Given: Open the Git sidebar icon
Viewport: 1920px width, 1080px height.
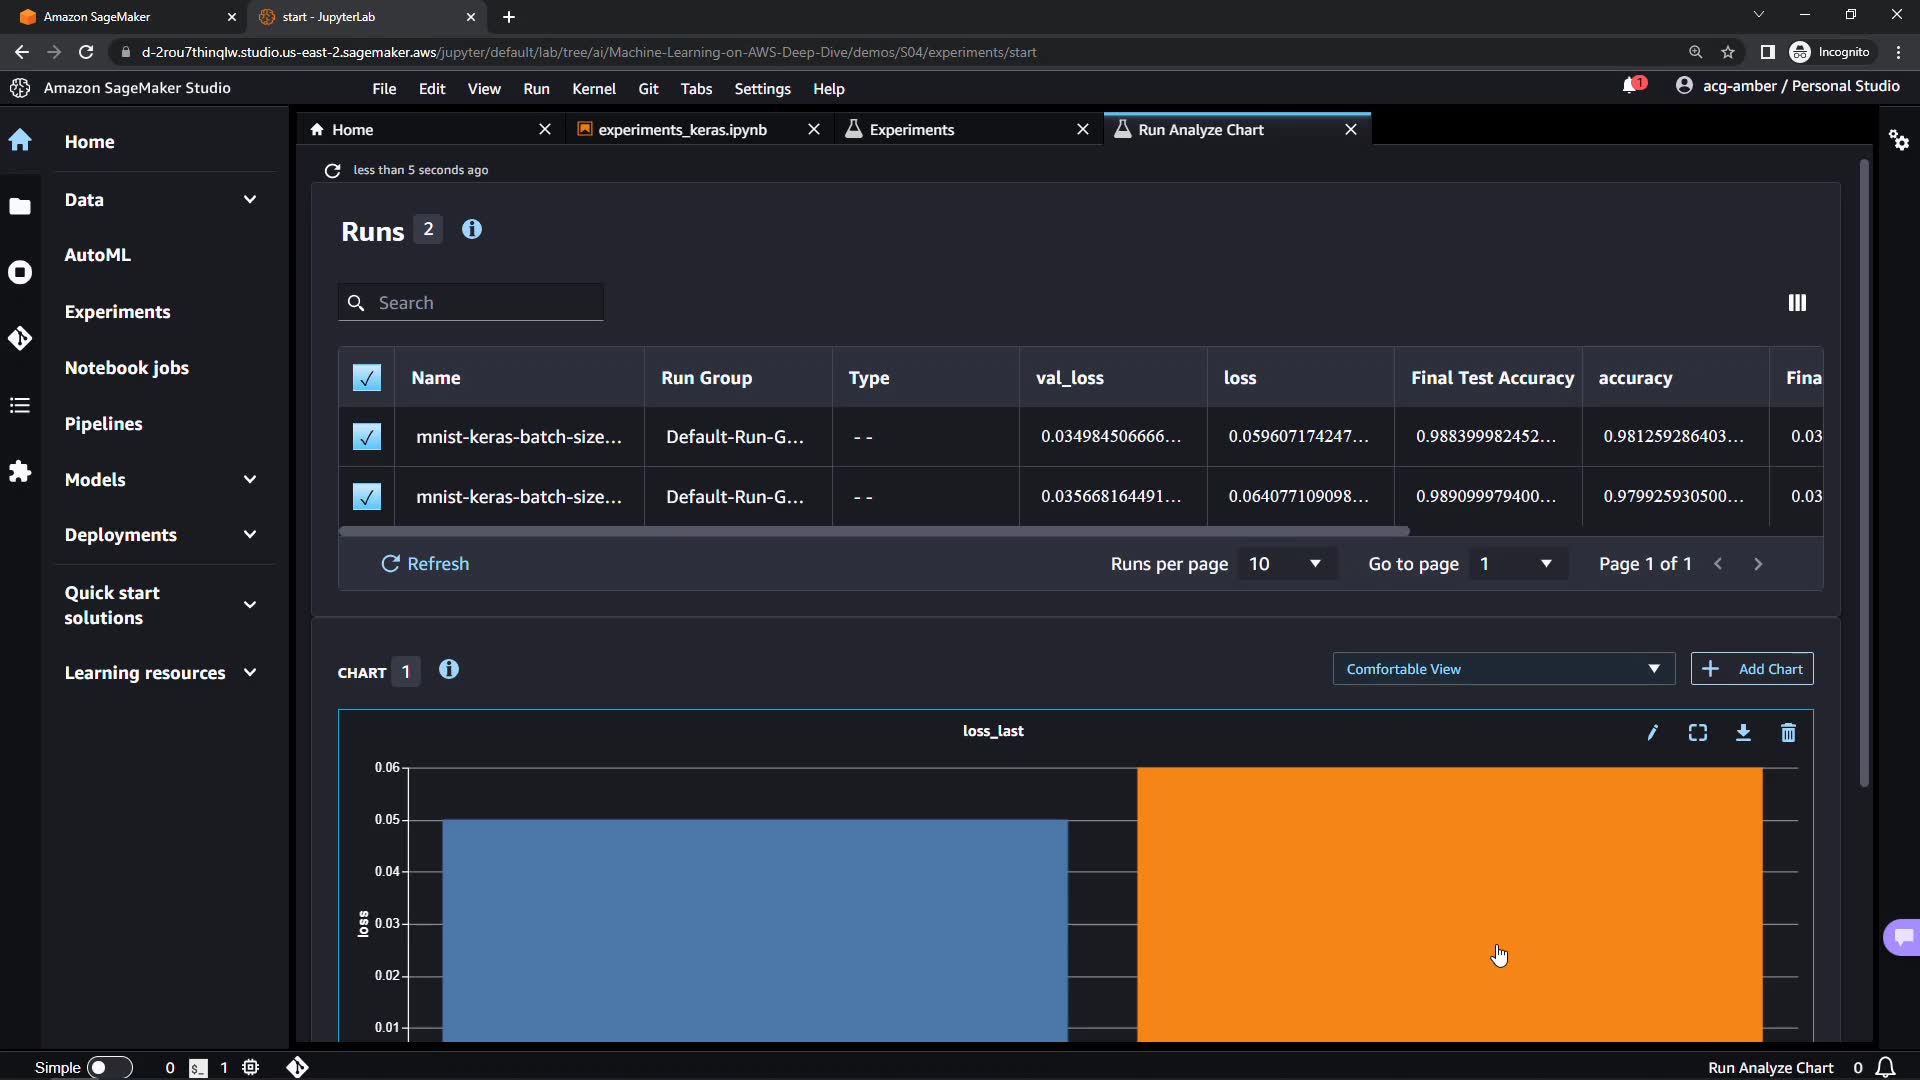Looking at the screenshot, I should tap(20, 338).
